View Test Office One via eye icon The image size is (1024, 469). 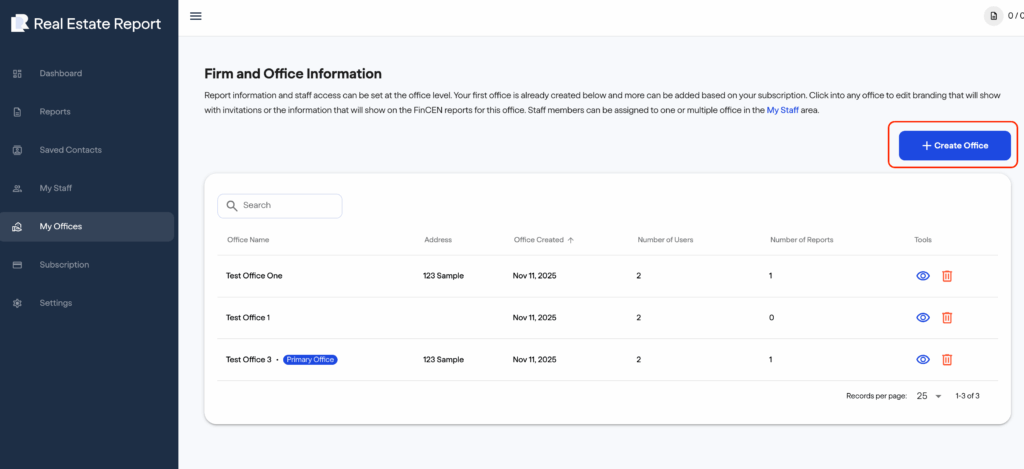click(923, 276)
